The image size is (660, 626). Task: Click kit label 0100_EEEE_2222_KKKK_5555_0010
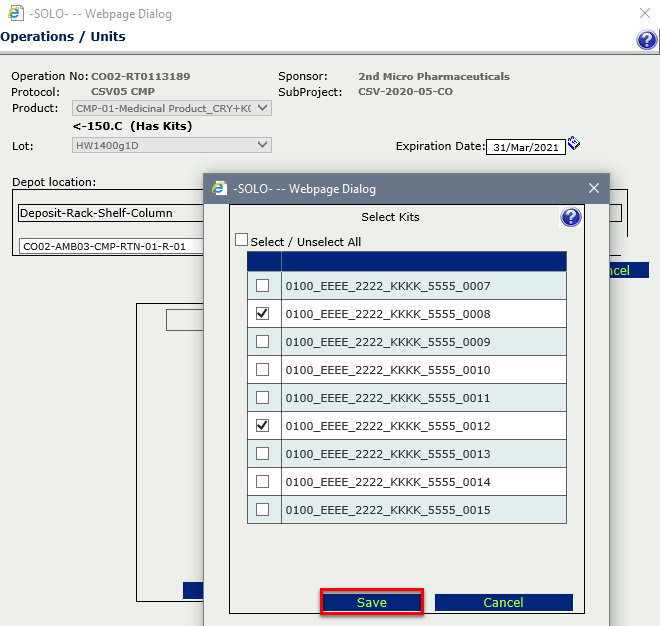pos(388,370)
